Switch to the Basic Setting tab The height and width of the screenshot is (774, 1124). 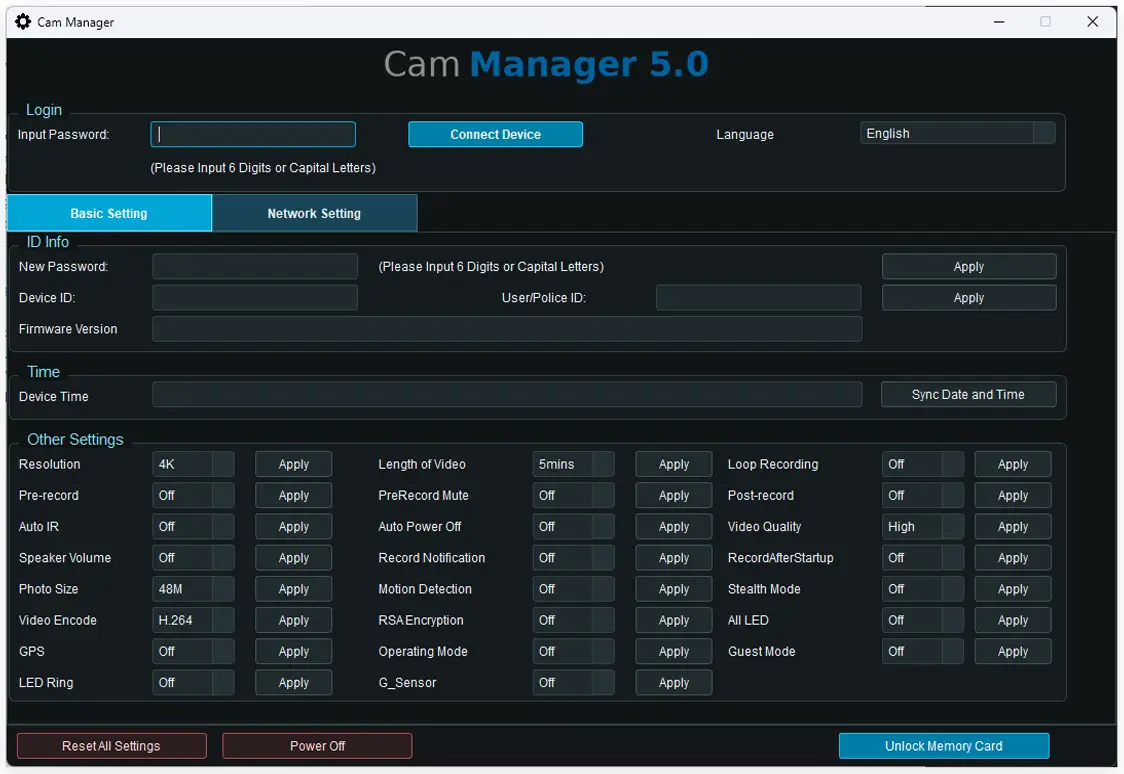[109, 213]
